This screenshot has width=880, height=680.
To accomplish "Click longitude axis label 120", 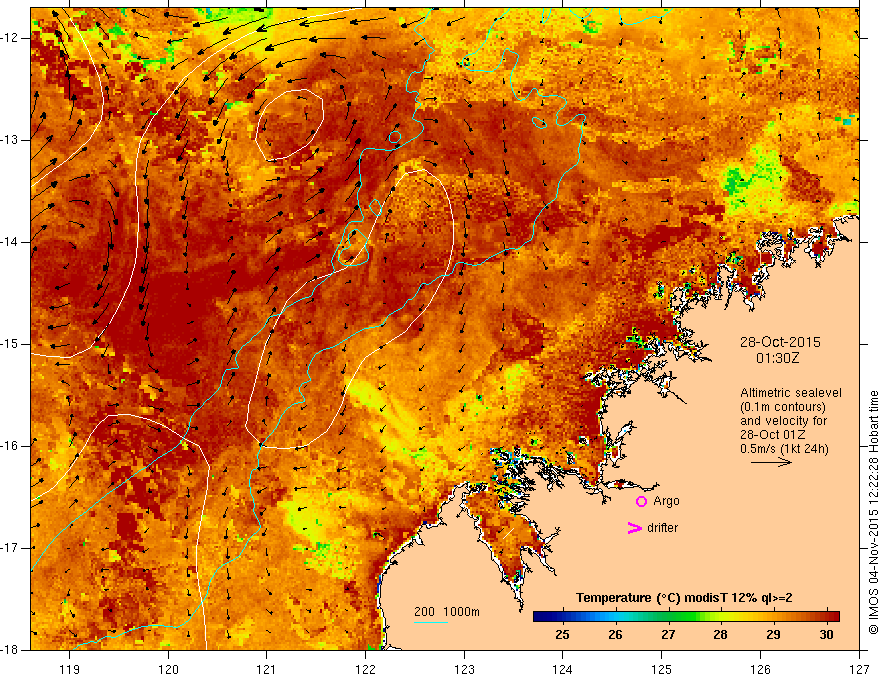I will [168, 669].
